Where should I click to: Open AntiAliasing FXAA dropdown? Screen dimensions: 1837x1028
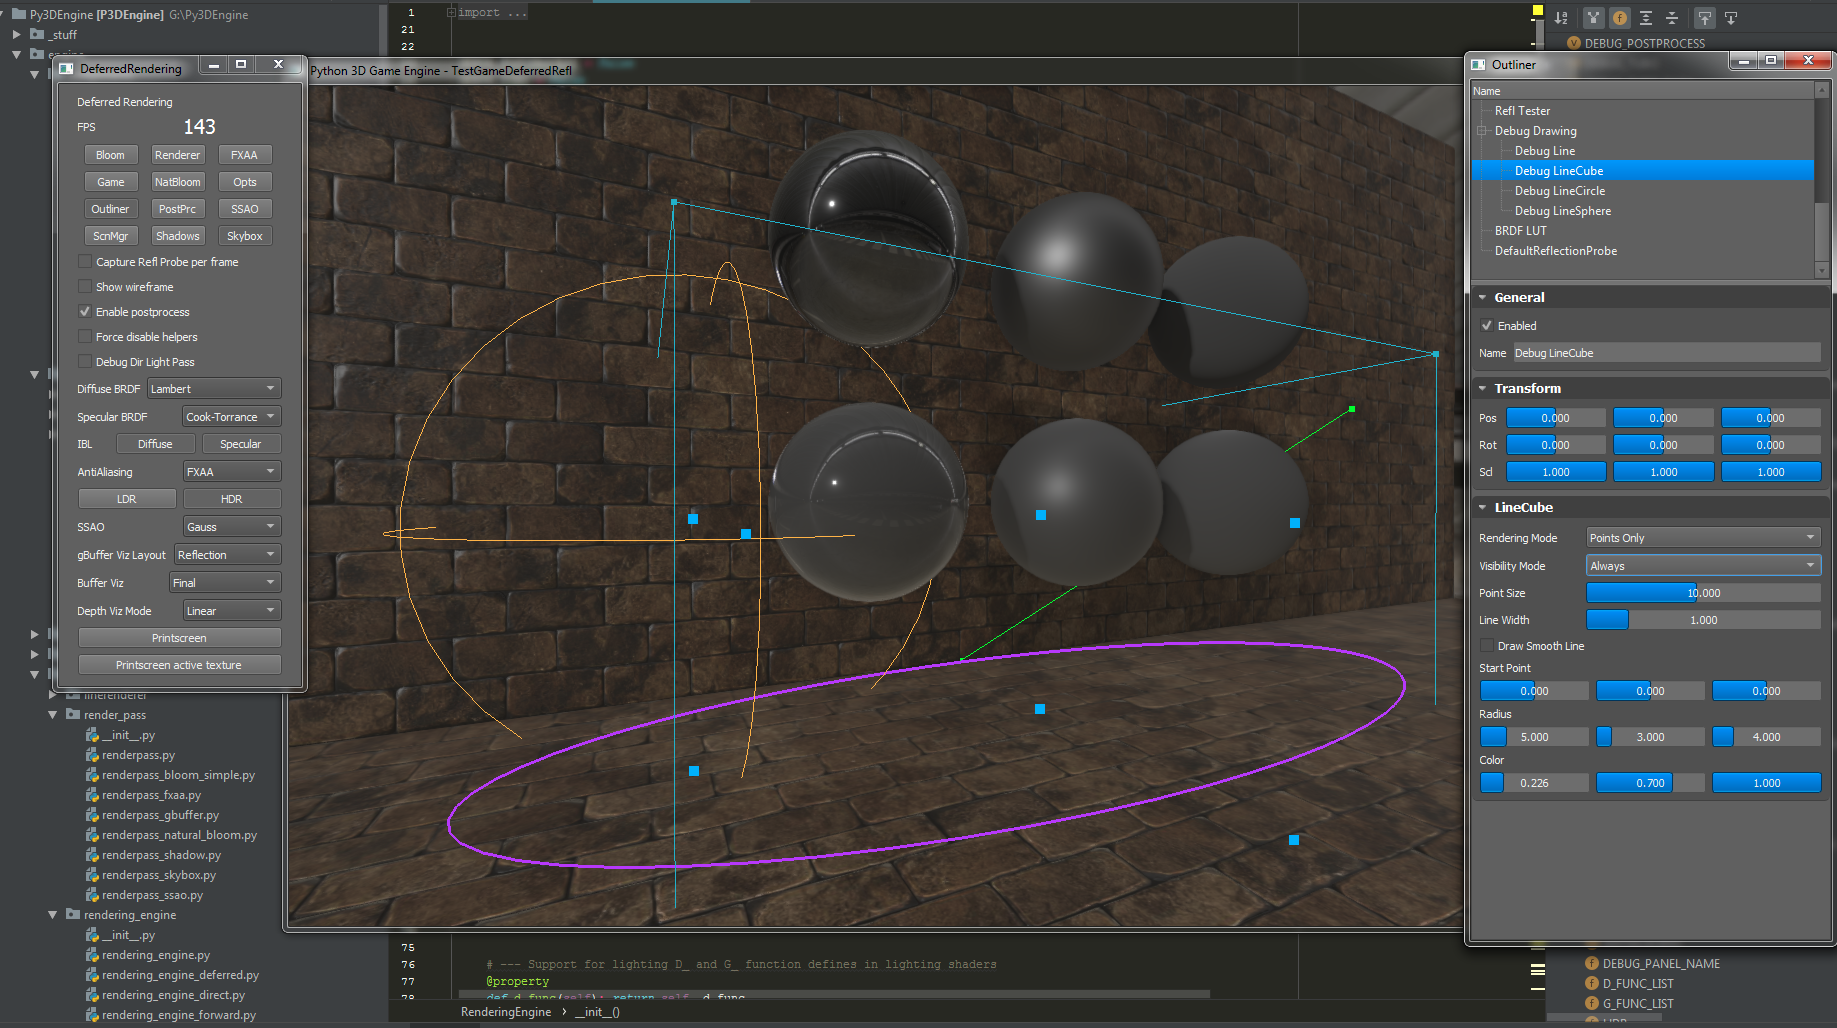click(231, 471)
